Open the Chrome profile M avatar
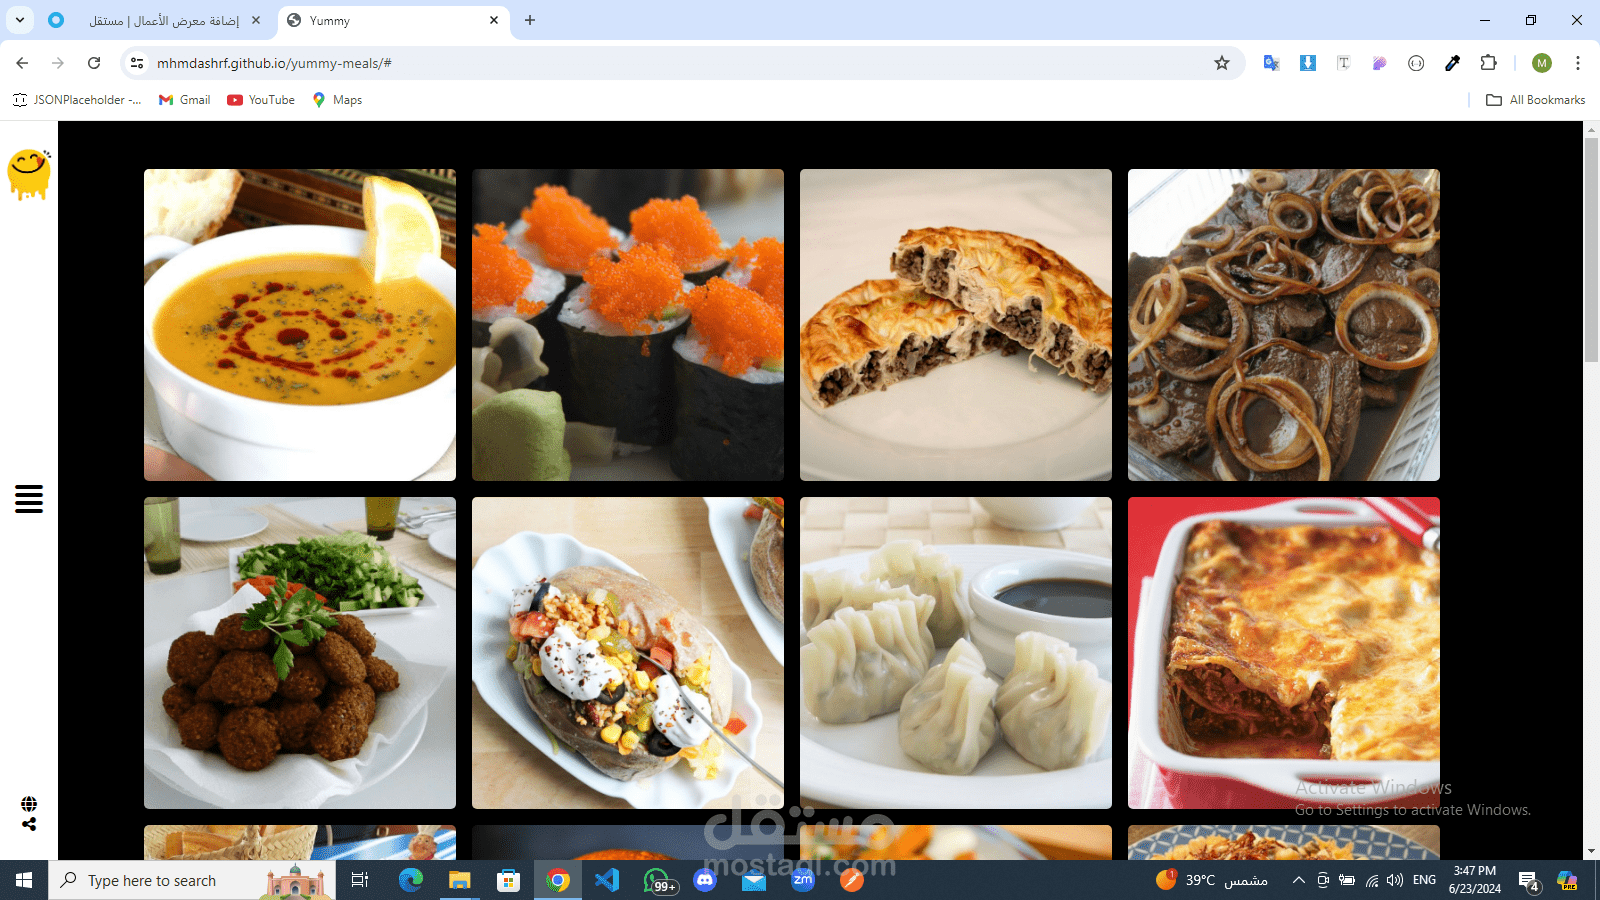This screenshot has width=1600, height=900. [x=1542, y=63]
